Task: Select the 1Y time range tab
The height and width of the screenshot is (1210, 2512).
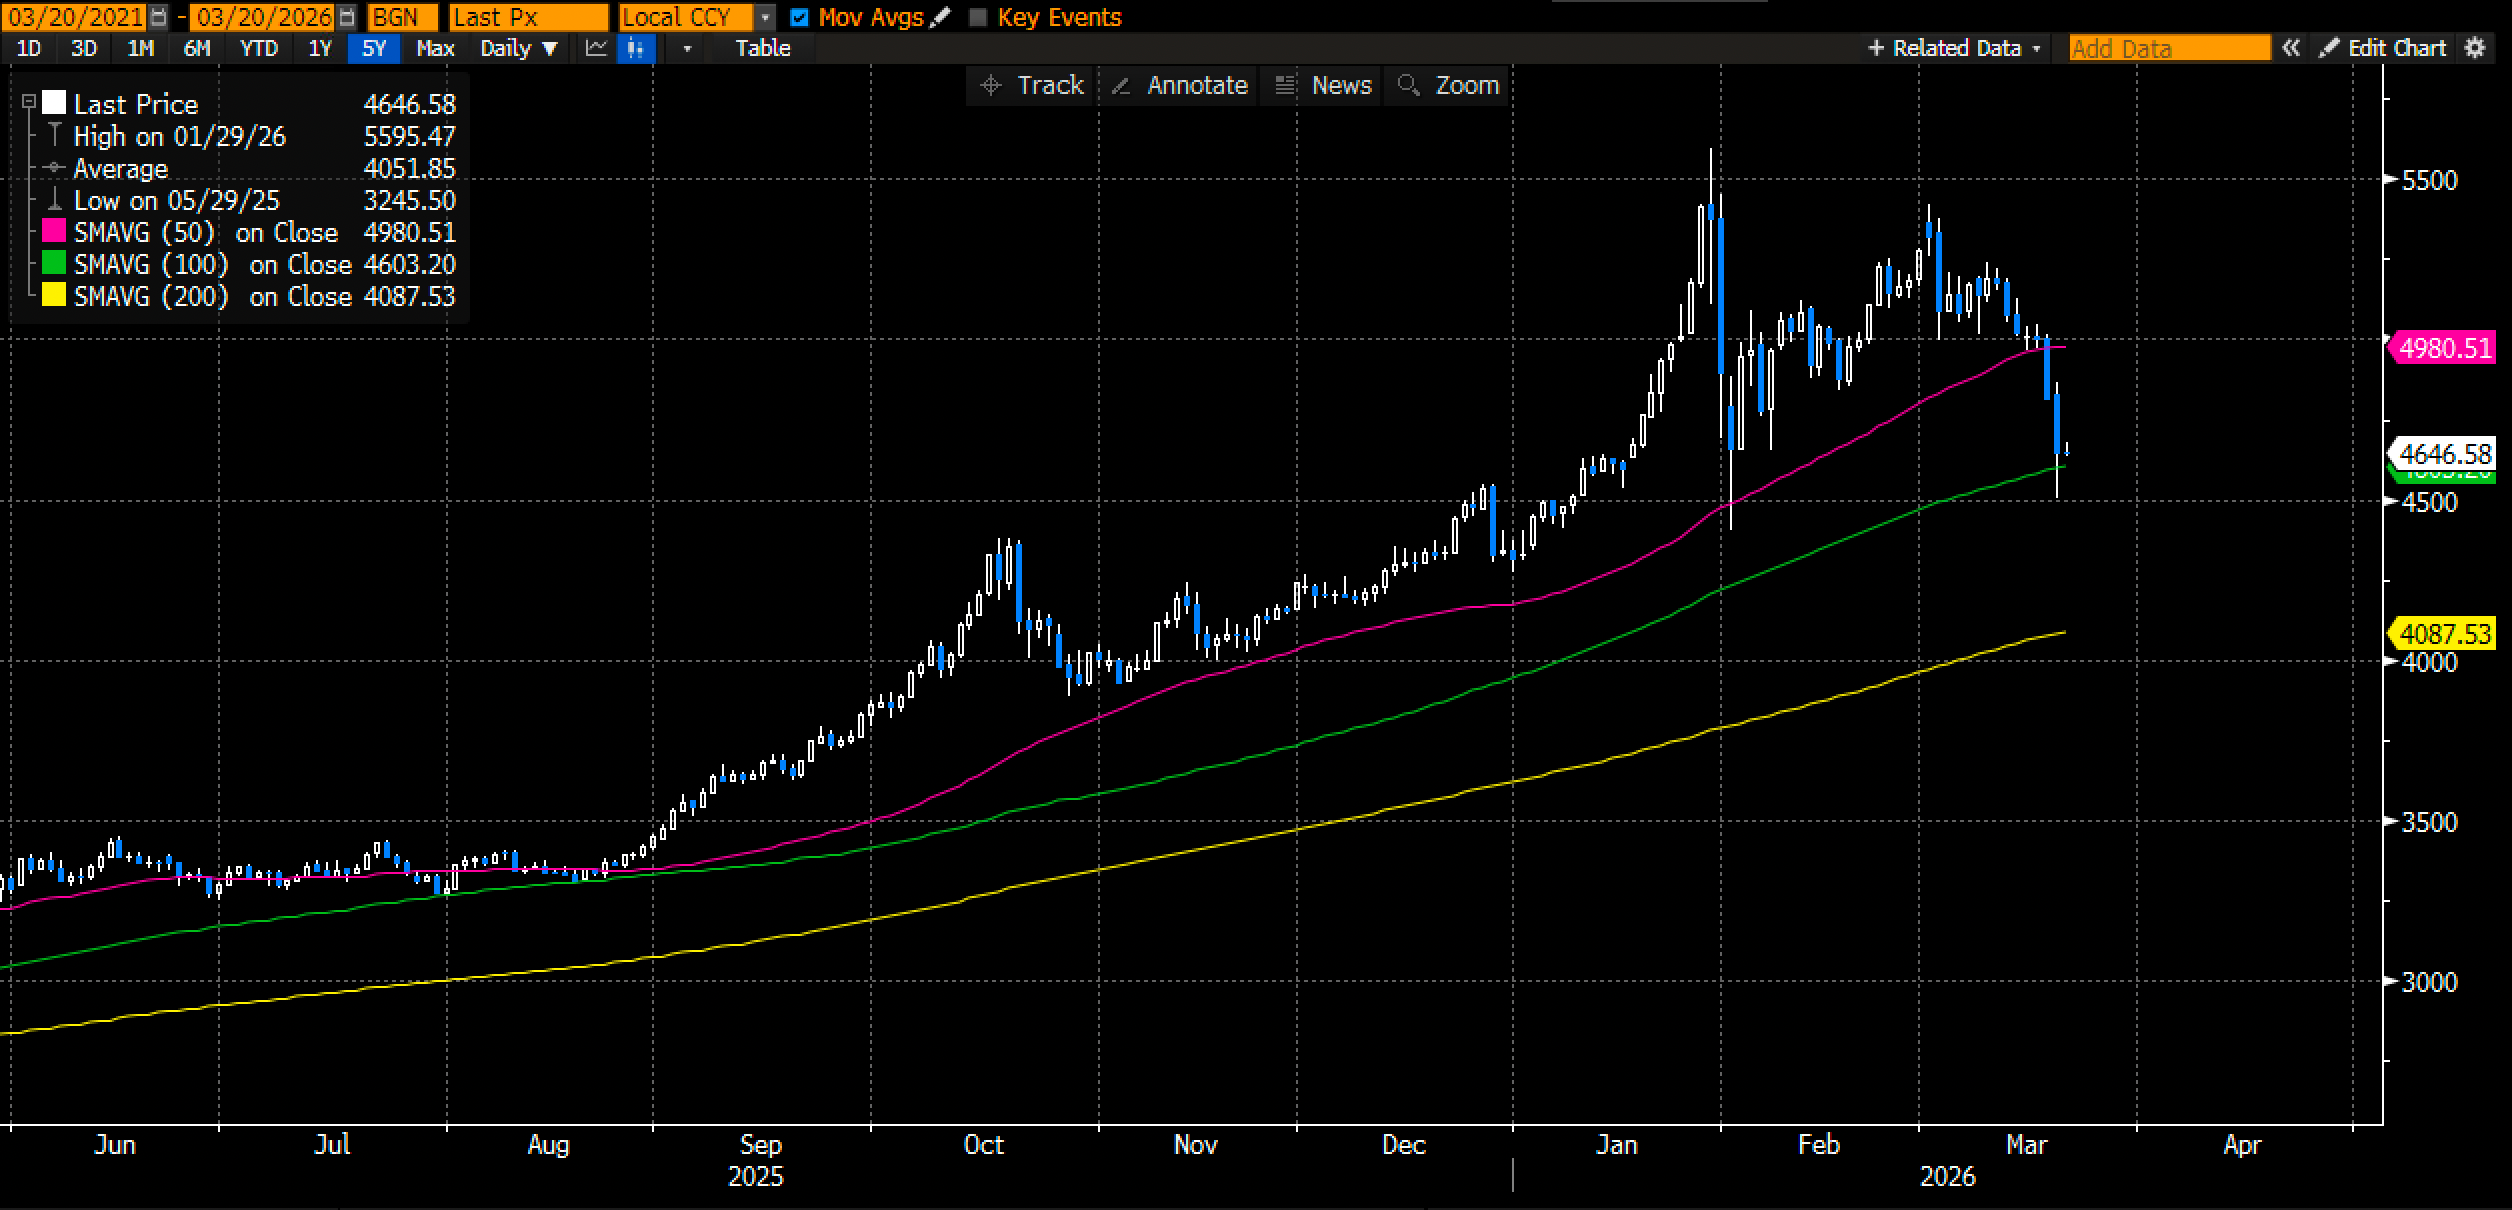Action: click(319, 48)
